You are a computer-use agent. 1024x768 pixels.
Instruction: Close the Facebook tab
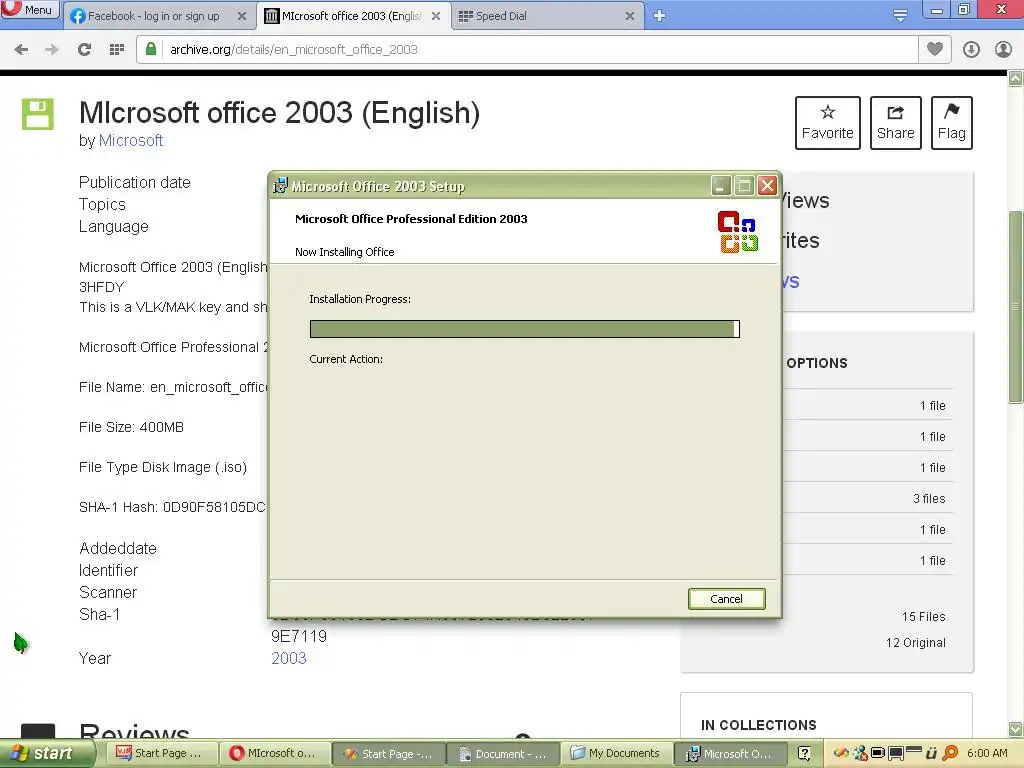coord(242,16)
